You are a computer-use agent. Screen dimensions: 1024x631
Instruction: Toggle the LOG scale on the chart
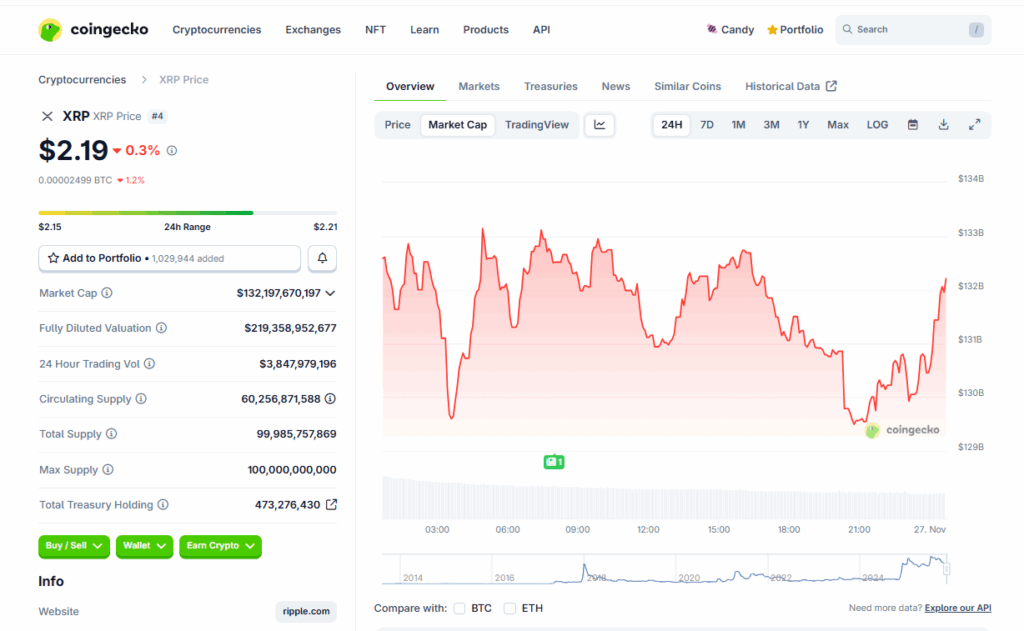coord(877,125)
